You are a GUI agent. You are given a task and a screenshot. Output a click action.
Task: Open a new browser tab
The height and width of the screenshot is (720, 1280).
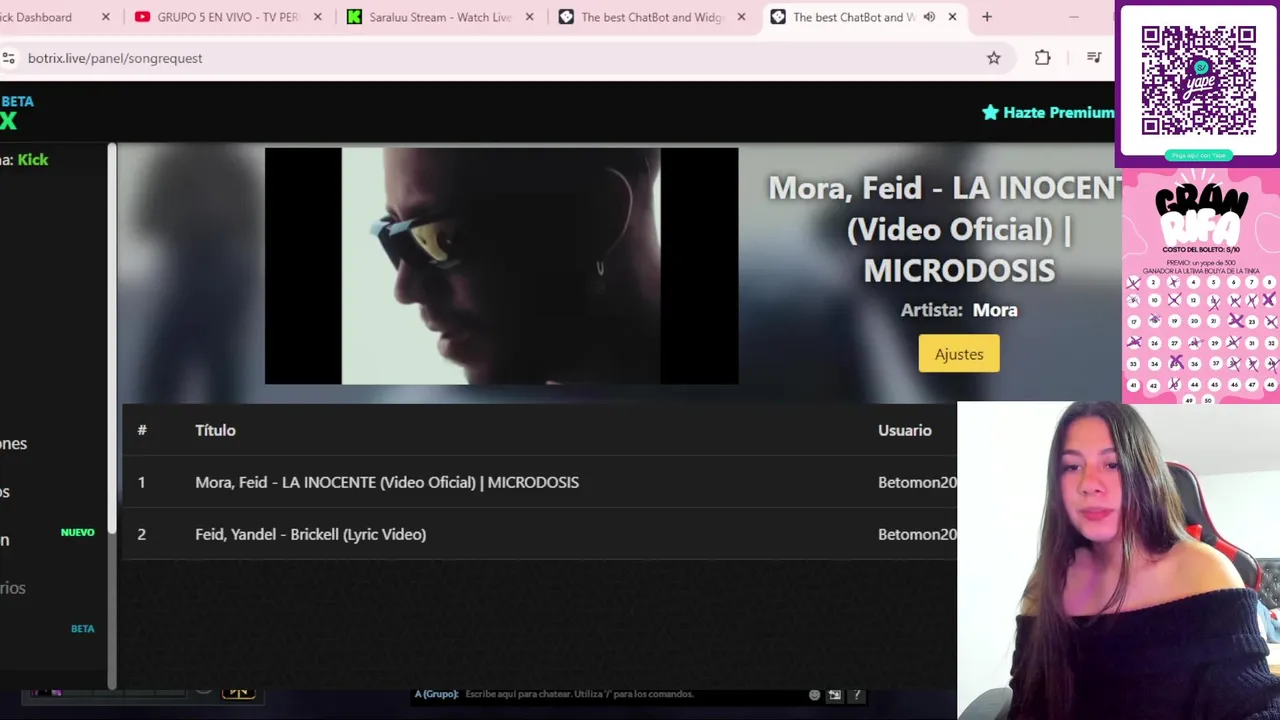click(x=987, y=17)
